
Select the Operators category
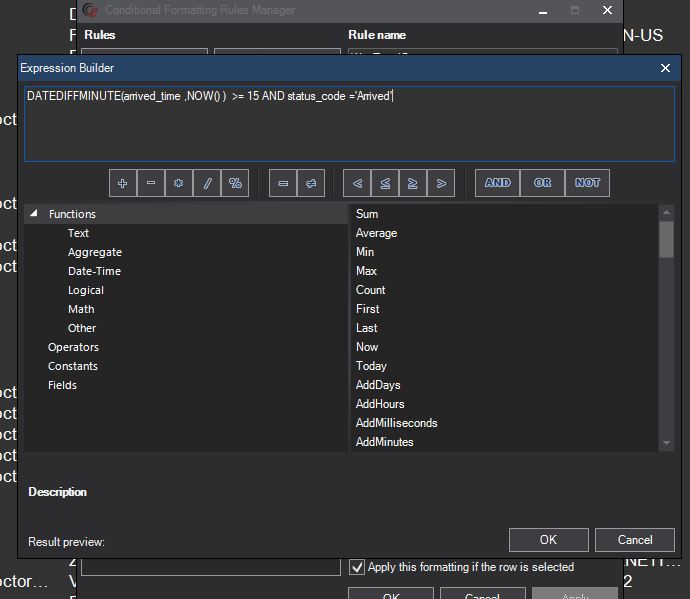click(73, 347)
